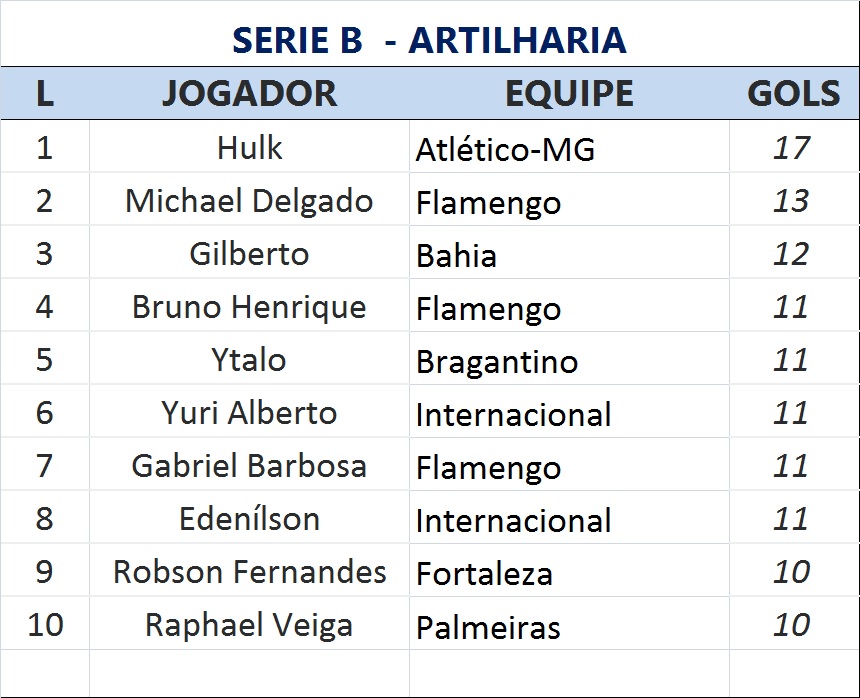Screen dimensions: 860x698
Task: Select the Gilberto player cell
Action: (249, 254)
